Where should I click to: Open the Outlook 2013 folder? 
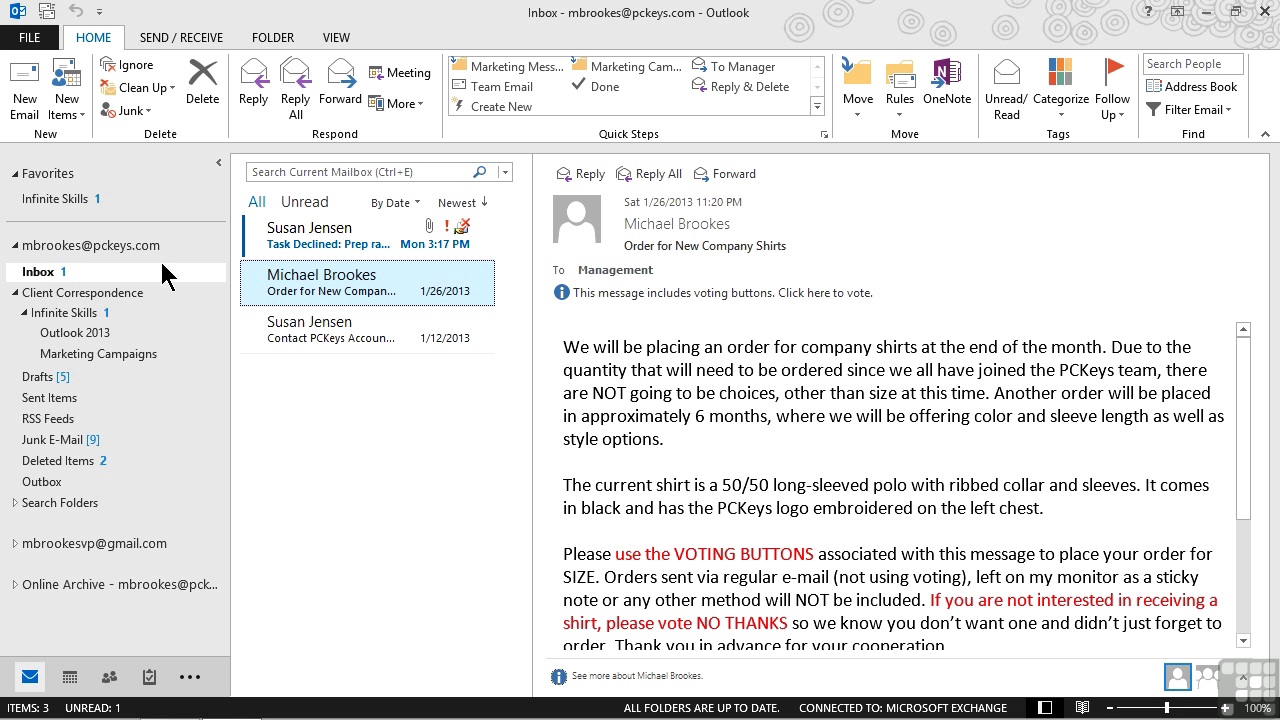pos(75,333)
